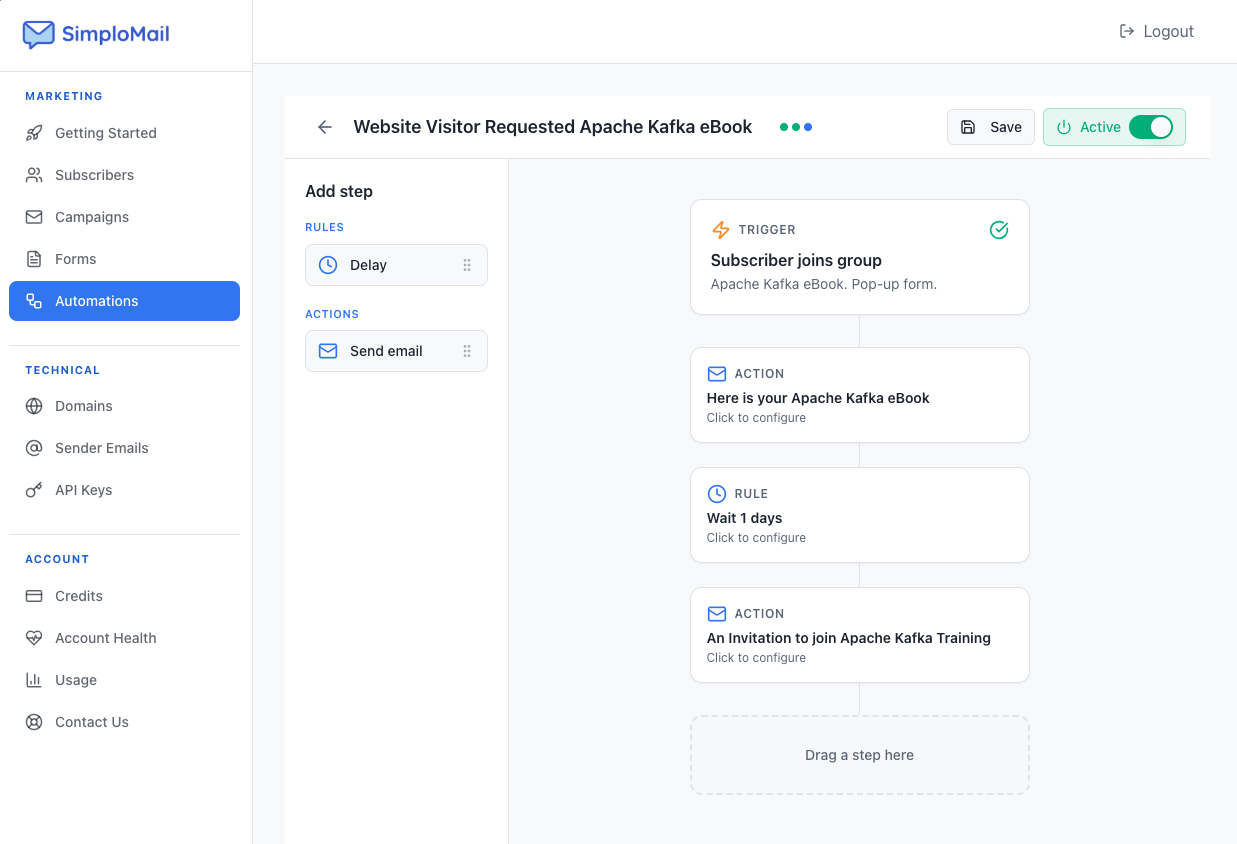Click the envelope icon on Send email step
Viewport: 1237px width, 844px height.
tap(328, 351)
